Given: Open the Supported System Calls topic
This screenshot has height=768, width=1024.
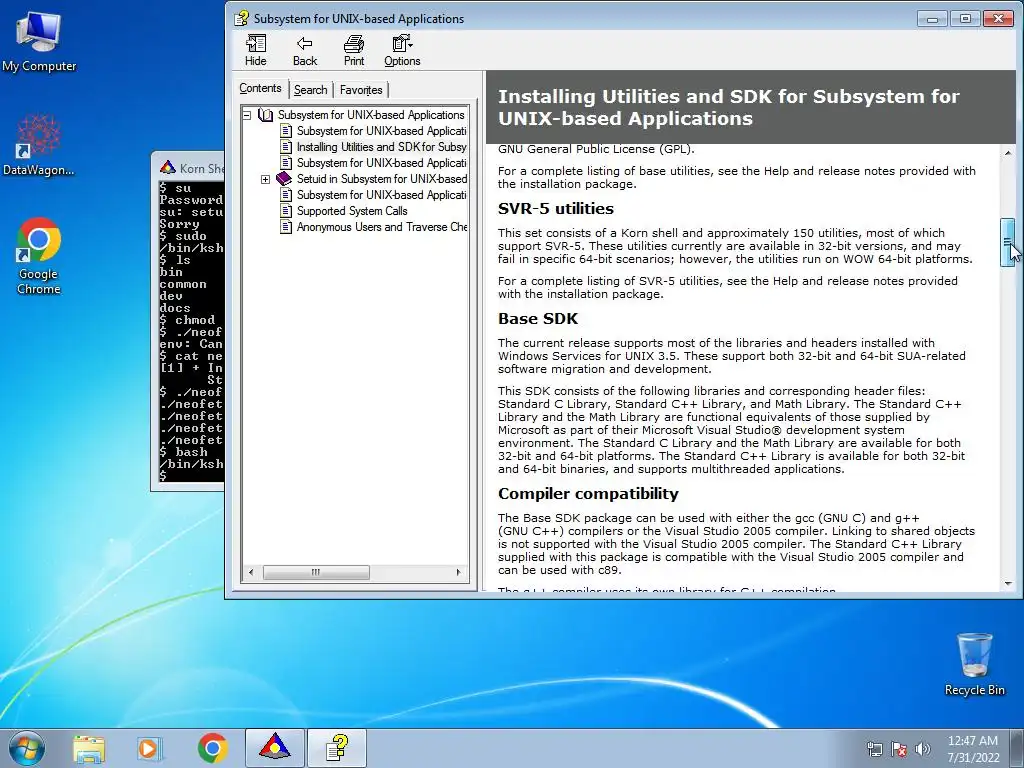Looking at the screenshot, I should point(352,211).
